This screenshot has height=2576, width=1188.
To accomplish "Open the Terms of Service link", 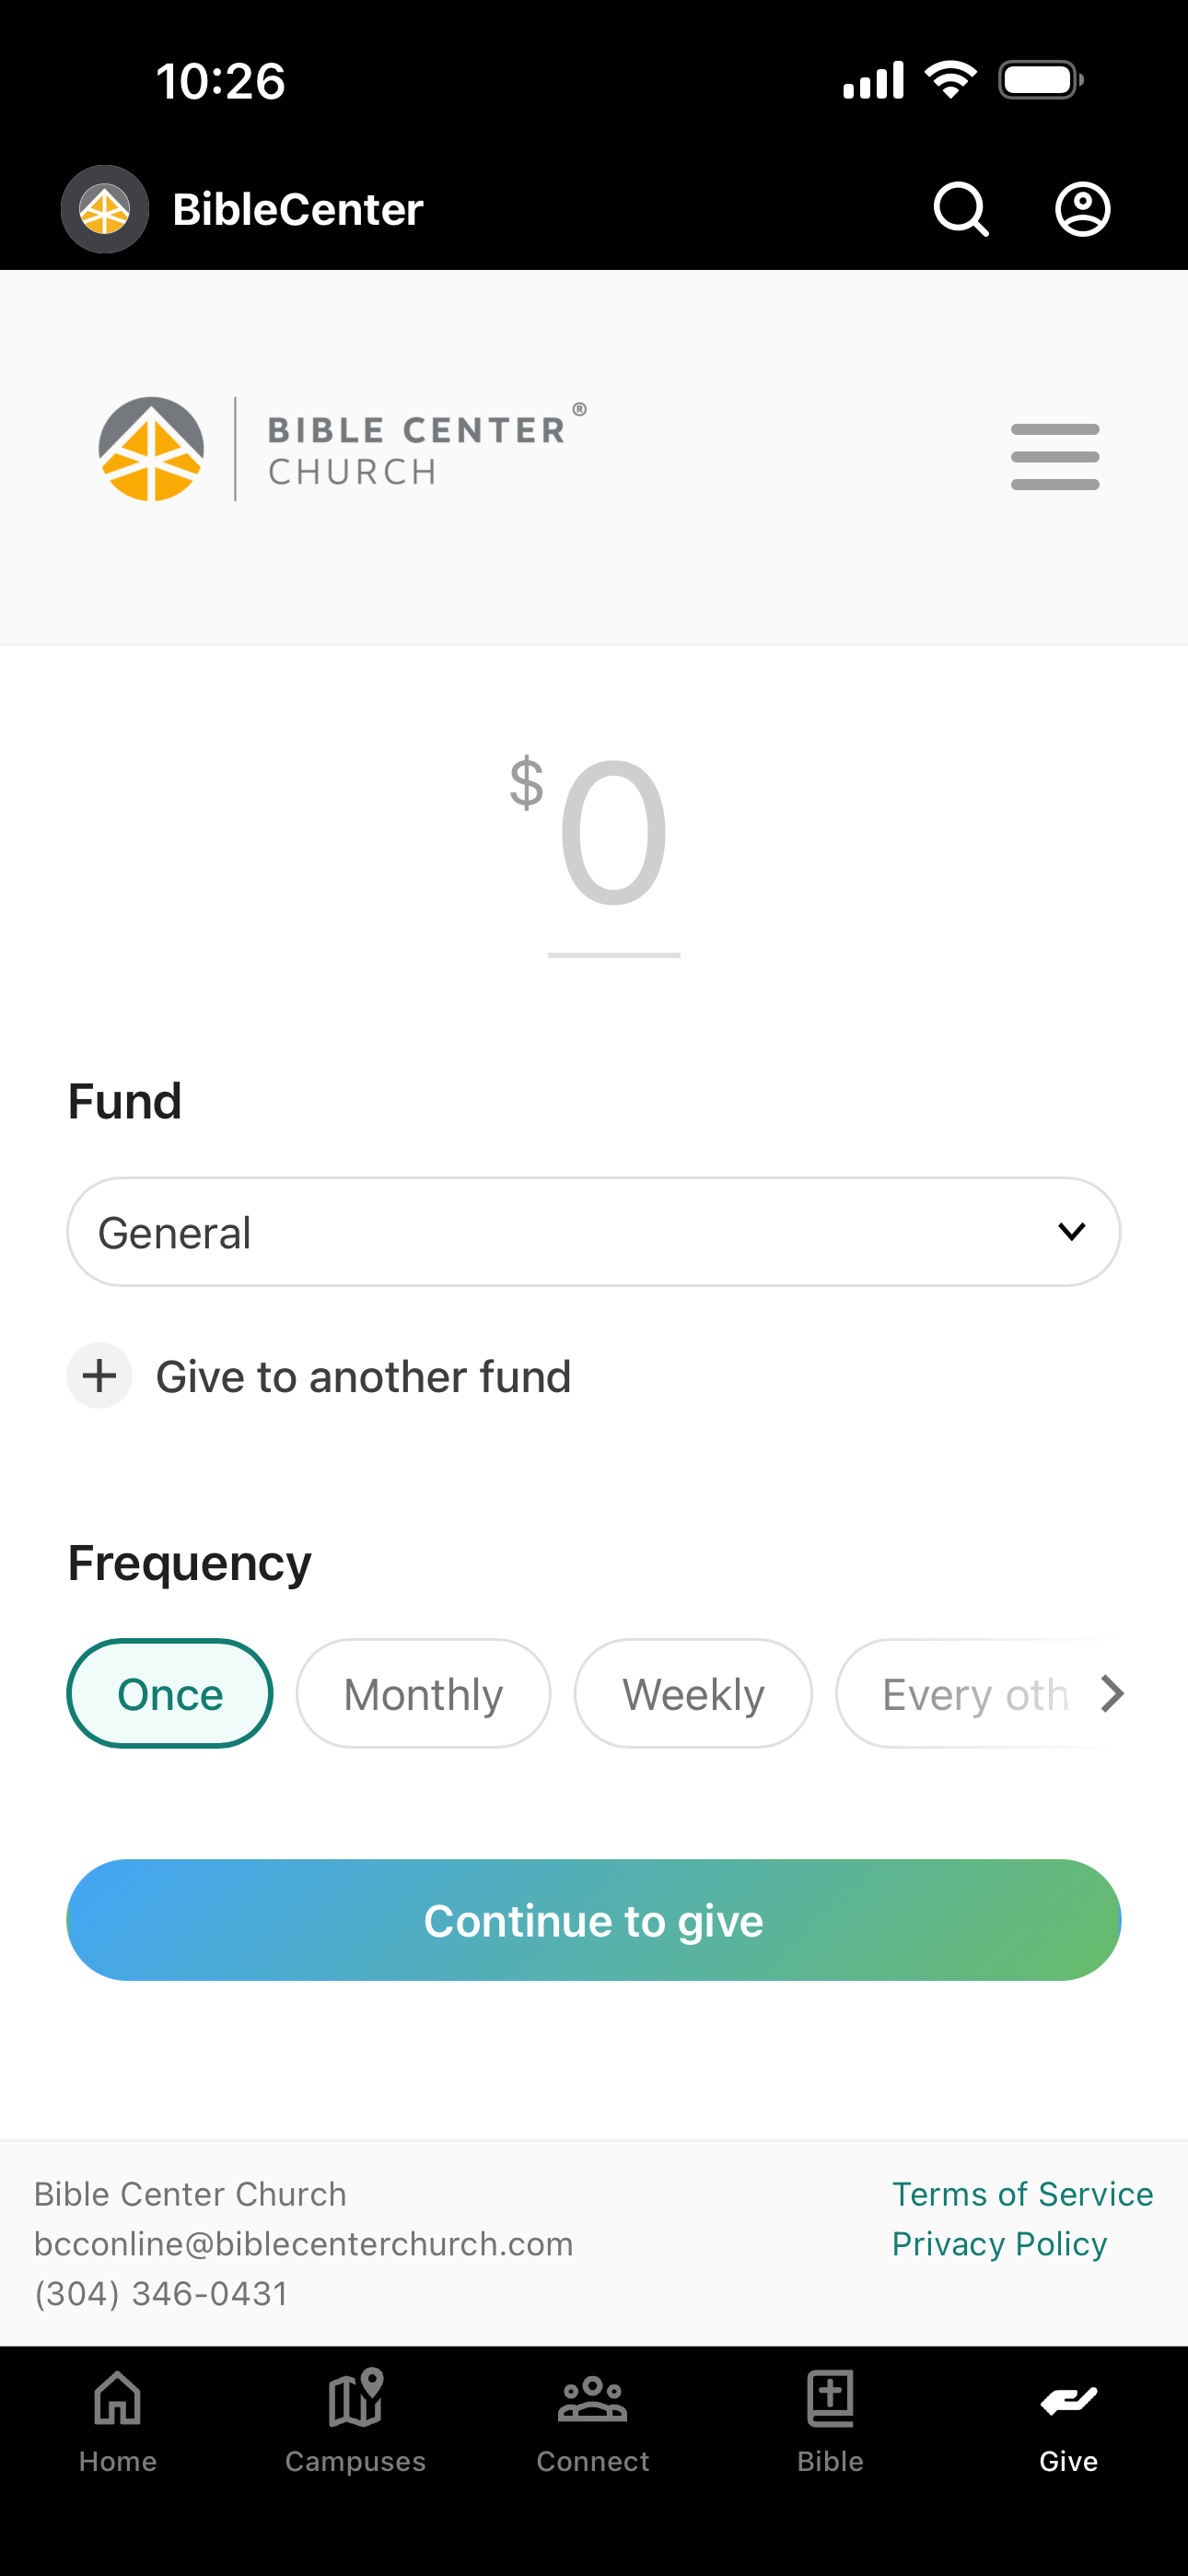I will pyautogui.click(x=1022, y=2194).
